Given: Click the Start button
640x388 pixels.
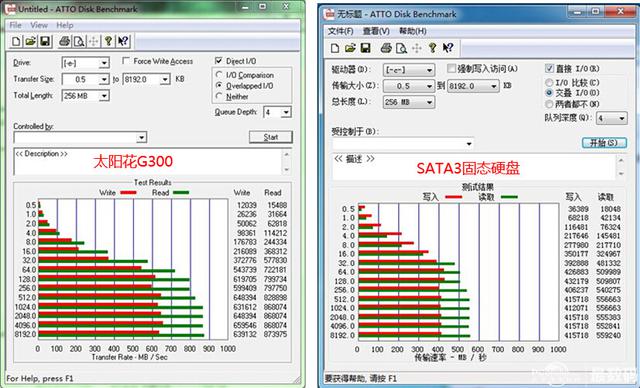Looking at the screenshot, I should click(271, 137).
